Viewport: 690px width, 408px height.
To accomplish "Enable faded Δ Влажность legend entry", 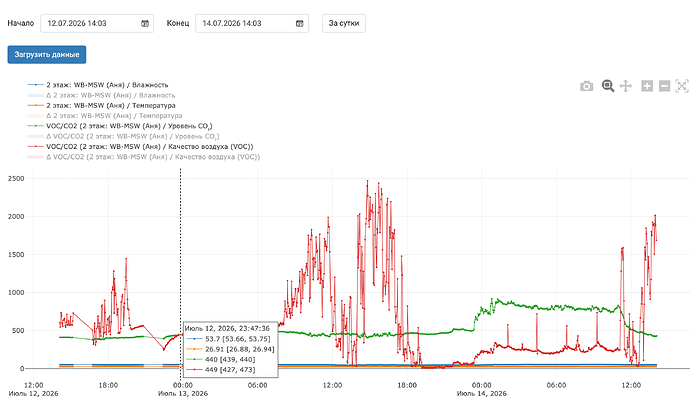I will point(101,95).
